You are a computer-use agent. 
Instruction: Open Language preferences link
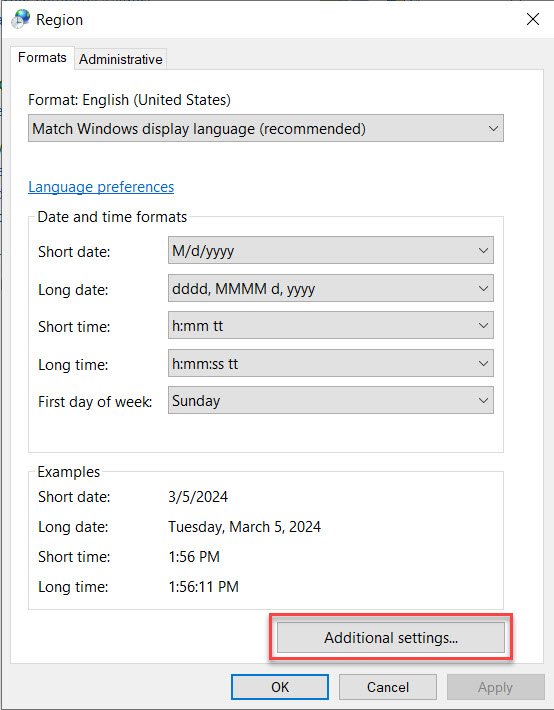coord(101,187)
